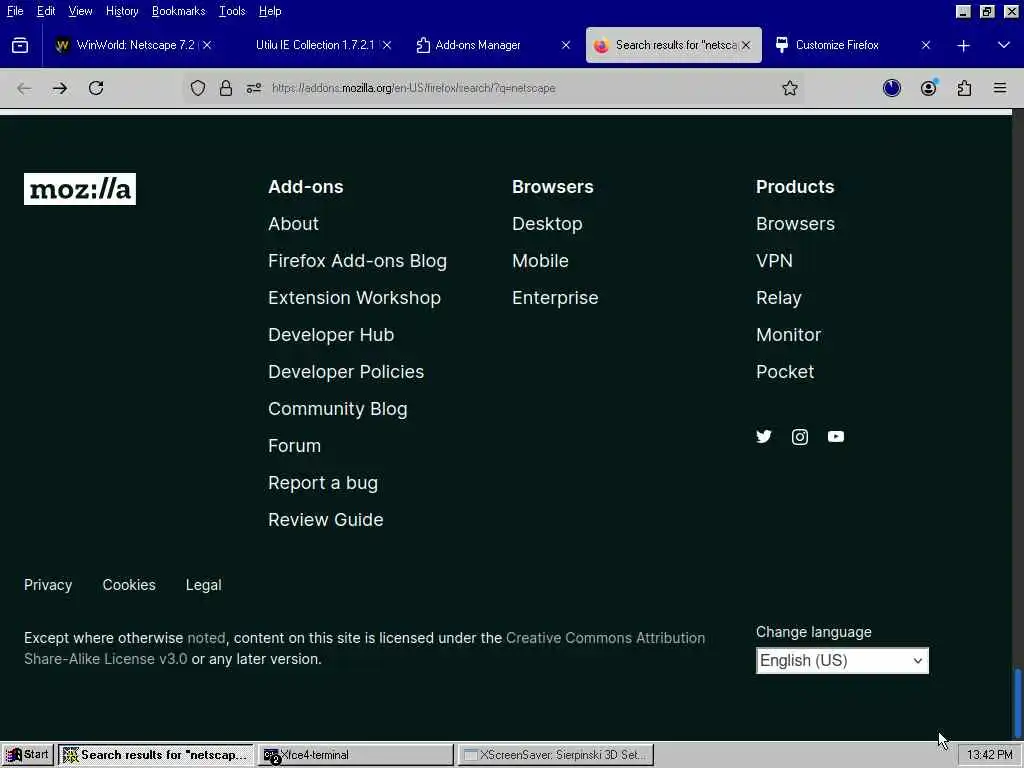
Task: Open the Firefox account icon
Action: (x=928, y=88)
